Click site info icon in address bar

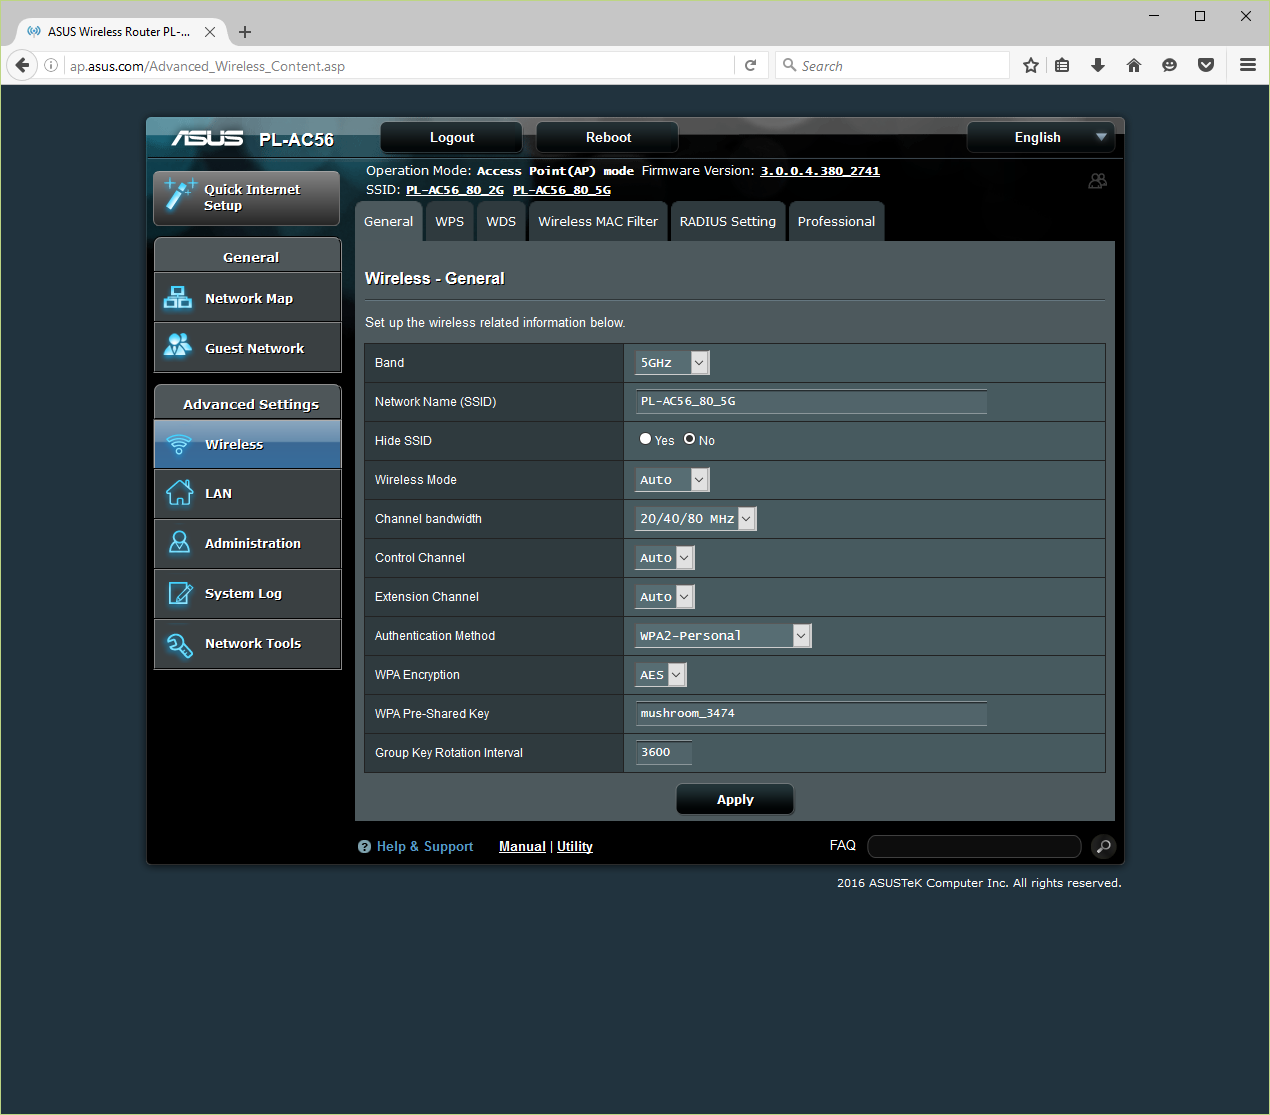51,65
